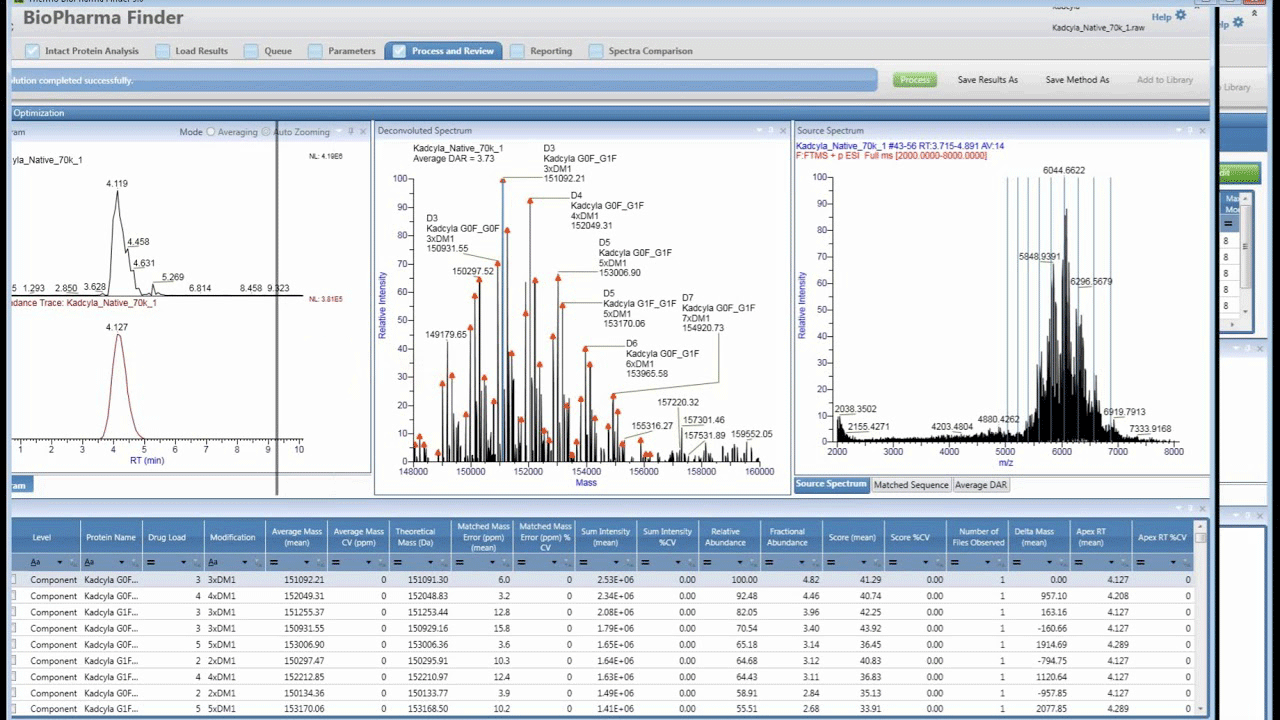Close the results table panel
The height and width of the screenshot is (720, 1280).
click(1202, 509)
